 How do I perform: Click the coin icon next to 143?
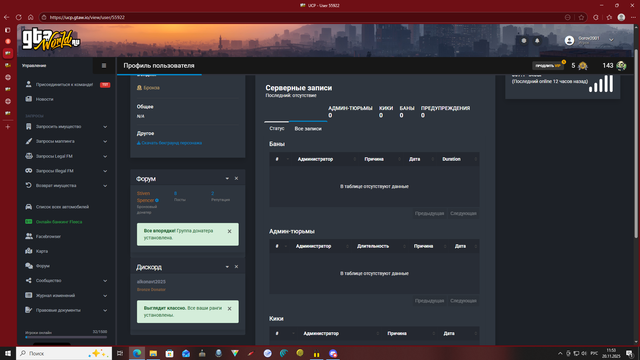pyautogui.click(x=621, y=66)
